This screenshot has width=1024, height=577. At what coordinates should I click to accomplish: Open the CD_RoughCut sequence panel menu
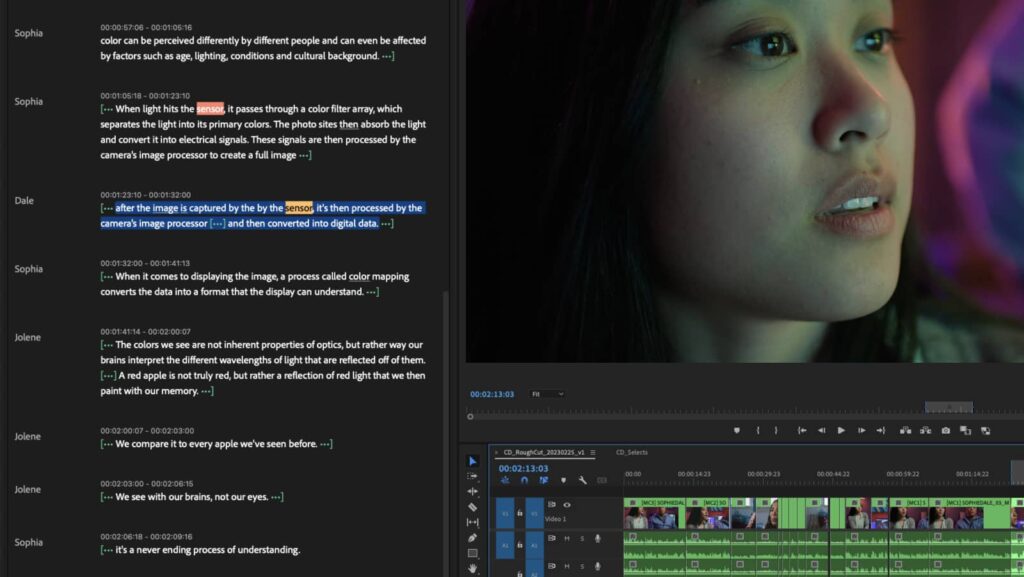(x=592, y=453)
